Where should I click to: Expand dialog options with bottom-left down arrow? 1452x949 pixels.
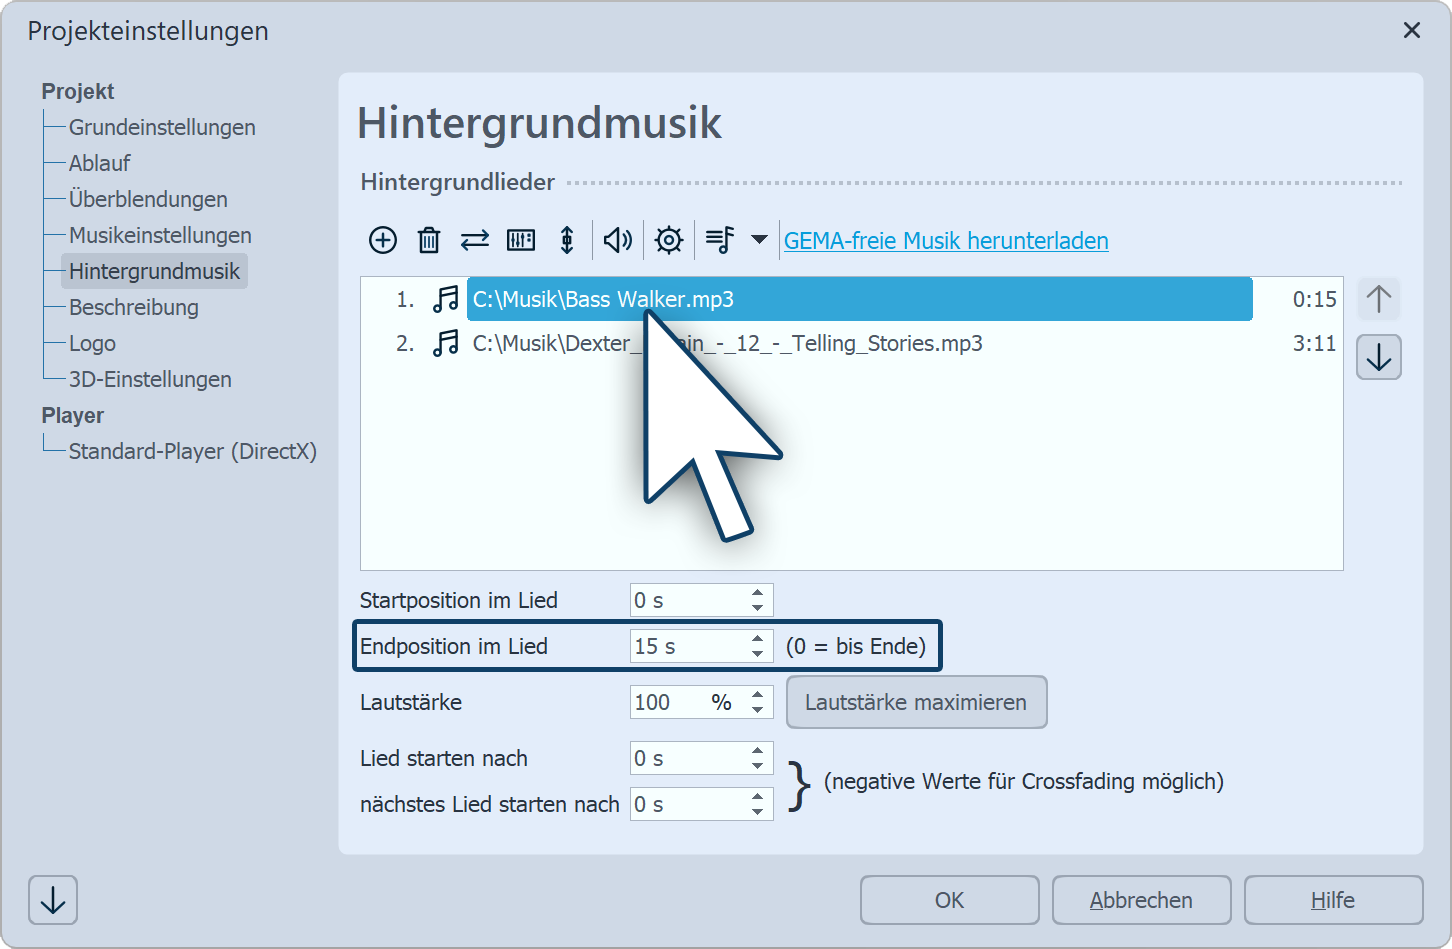pyautogui.click(x=53, y=901)
